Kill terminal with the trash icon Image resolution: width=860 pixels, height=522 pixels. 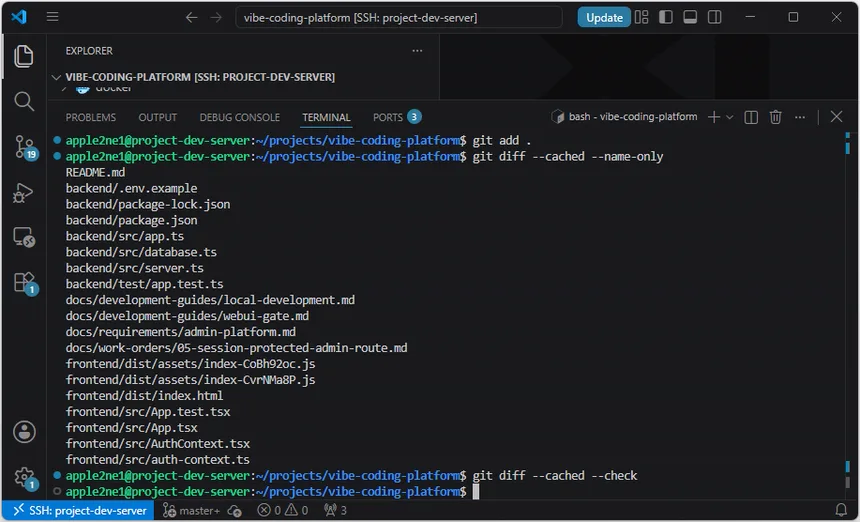(776, 117)
